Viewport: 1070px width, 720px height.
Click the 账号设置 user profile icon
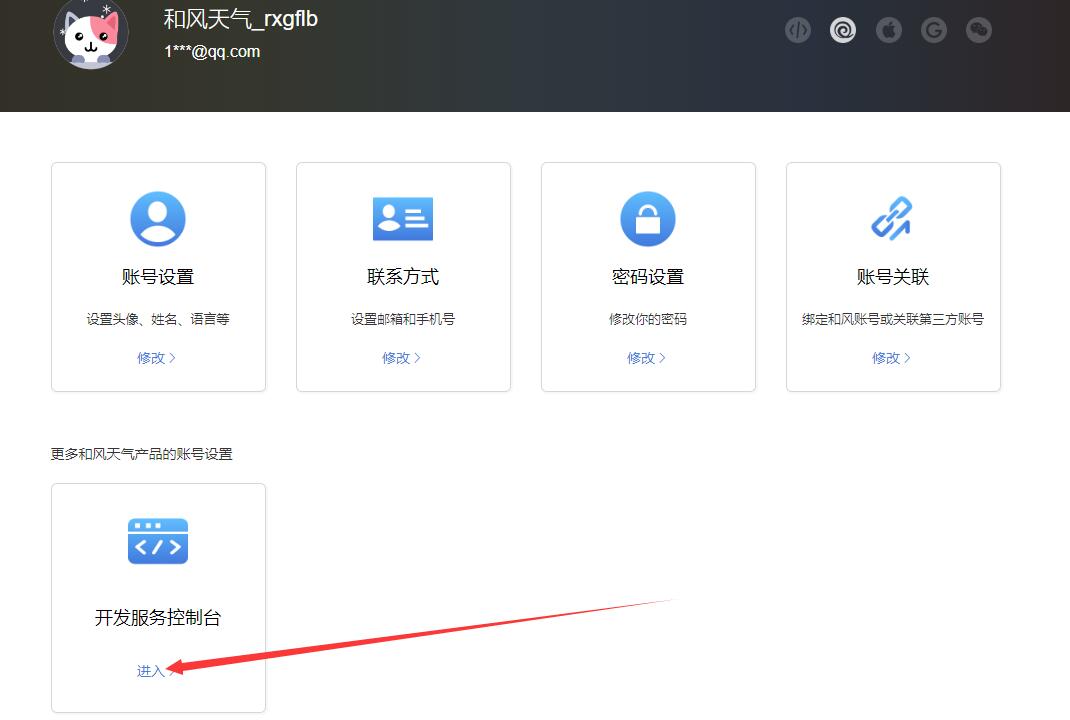(x=158, y=218)
